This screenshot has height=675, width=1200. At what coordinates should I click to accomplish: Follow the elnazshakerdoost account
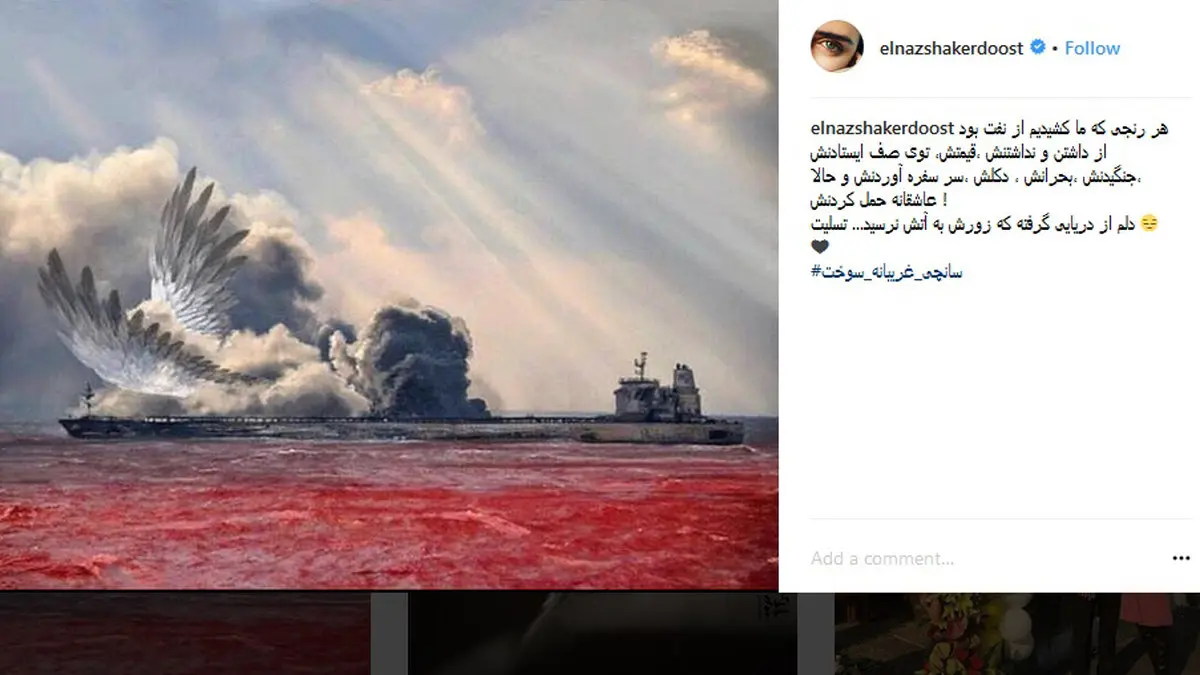(1092, 47)
